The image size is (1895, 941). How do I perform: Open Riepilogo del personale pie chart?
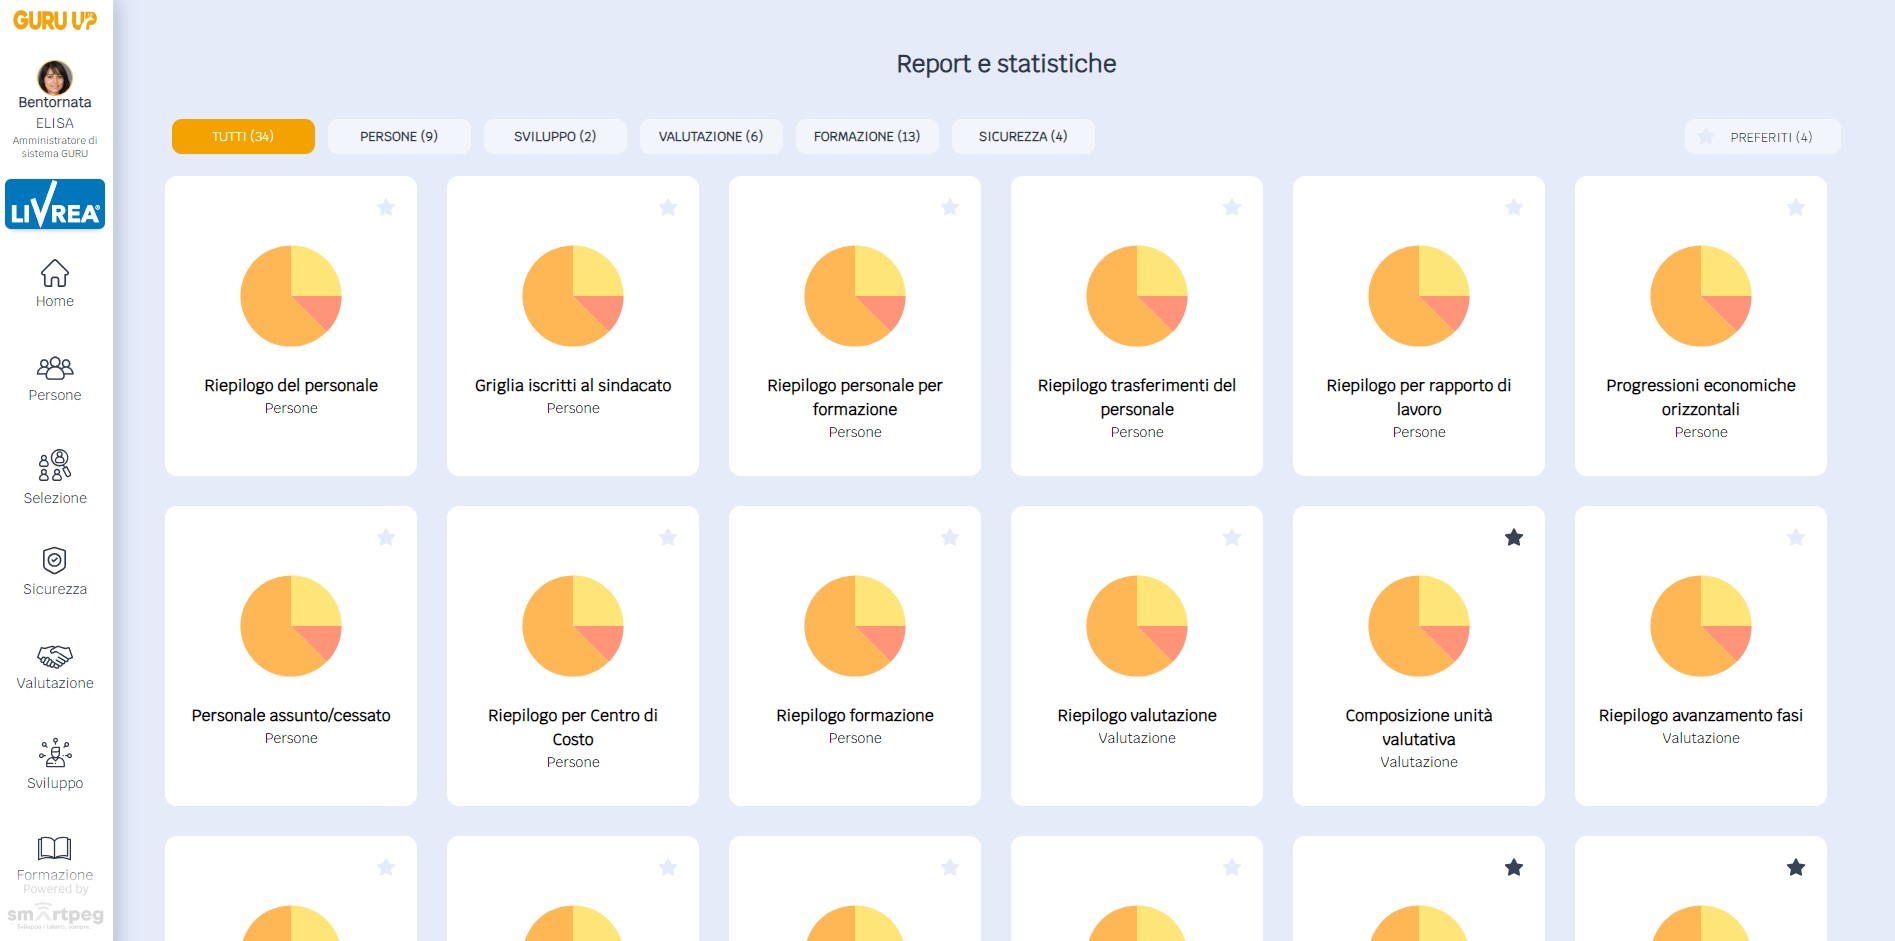click(x=291, y=296)
